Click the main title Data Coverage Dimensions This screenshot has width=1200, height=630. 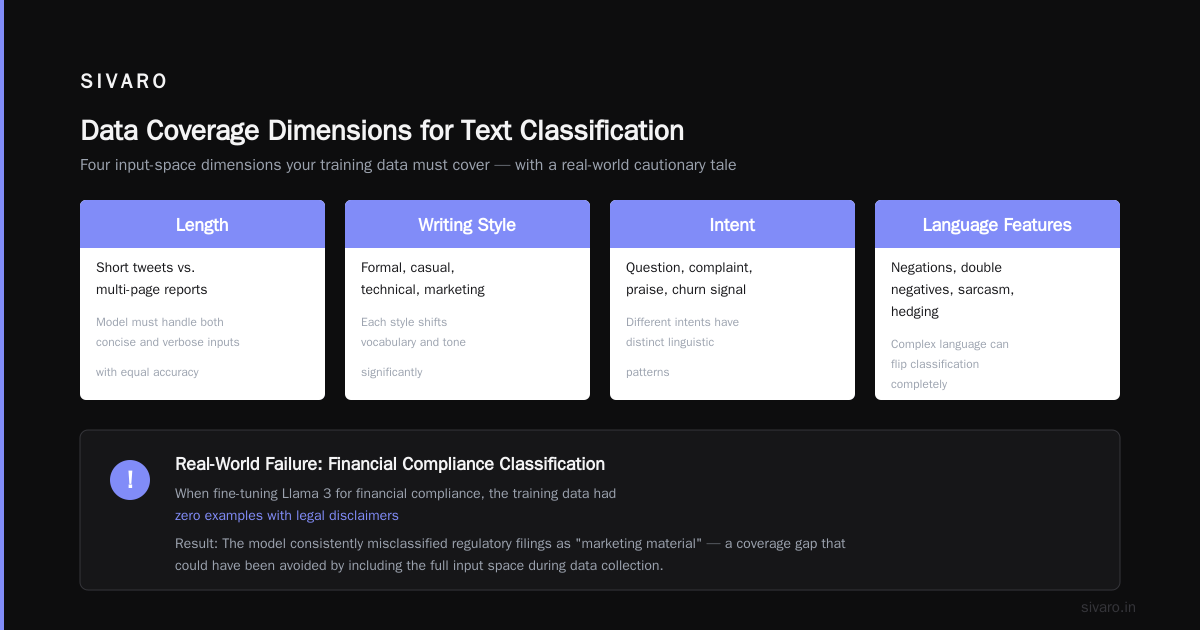(382, 131)
